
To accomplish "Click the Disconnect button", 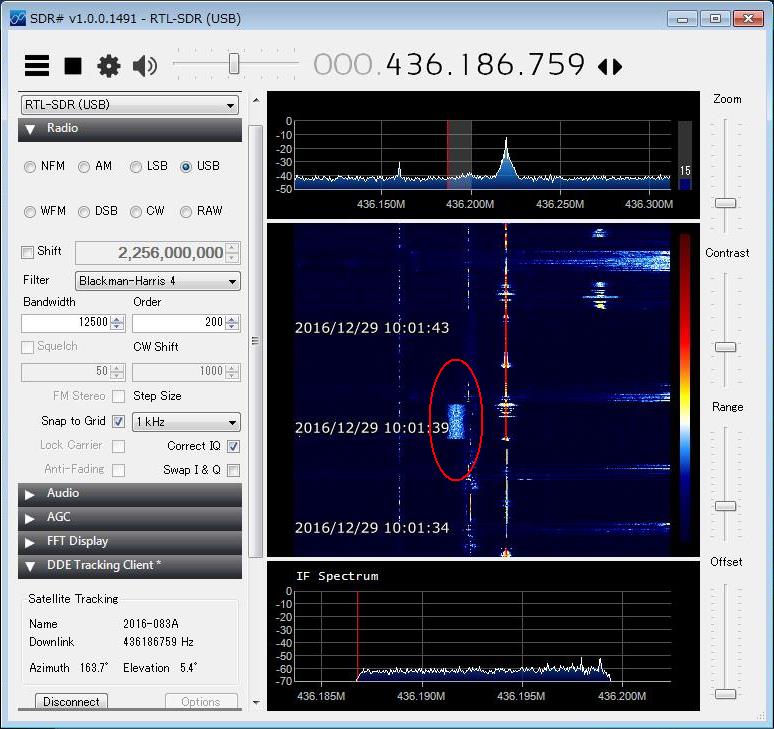I will coord(72,701).
